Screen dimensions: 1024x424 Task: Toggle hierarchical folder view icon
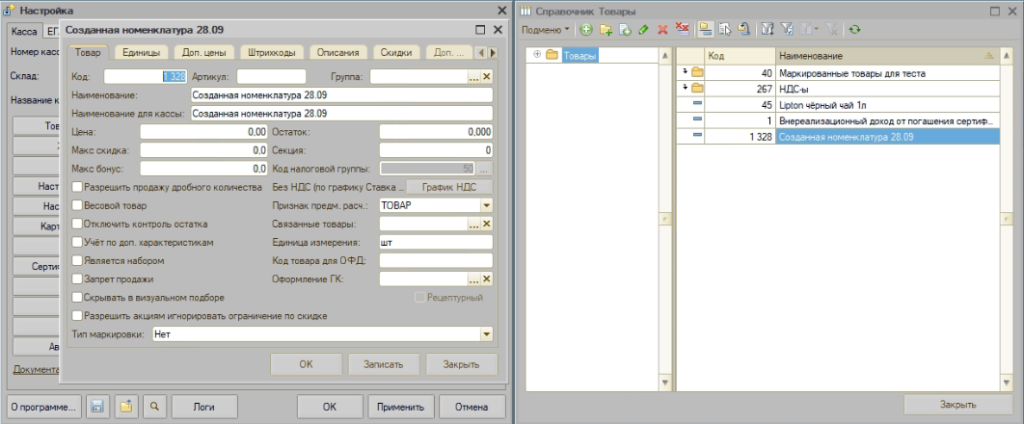(705, 29)
